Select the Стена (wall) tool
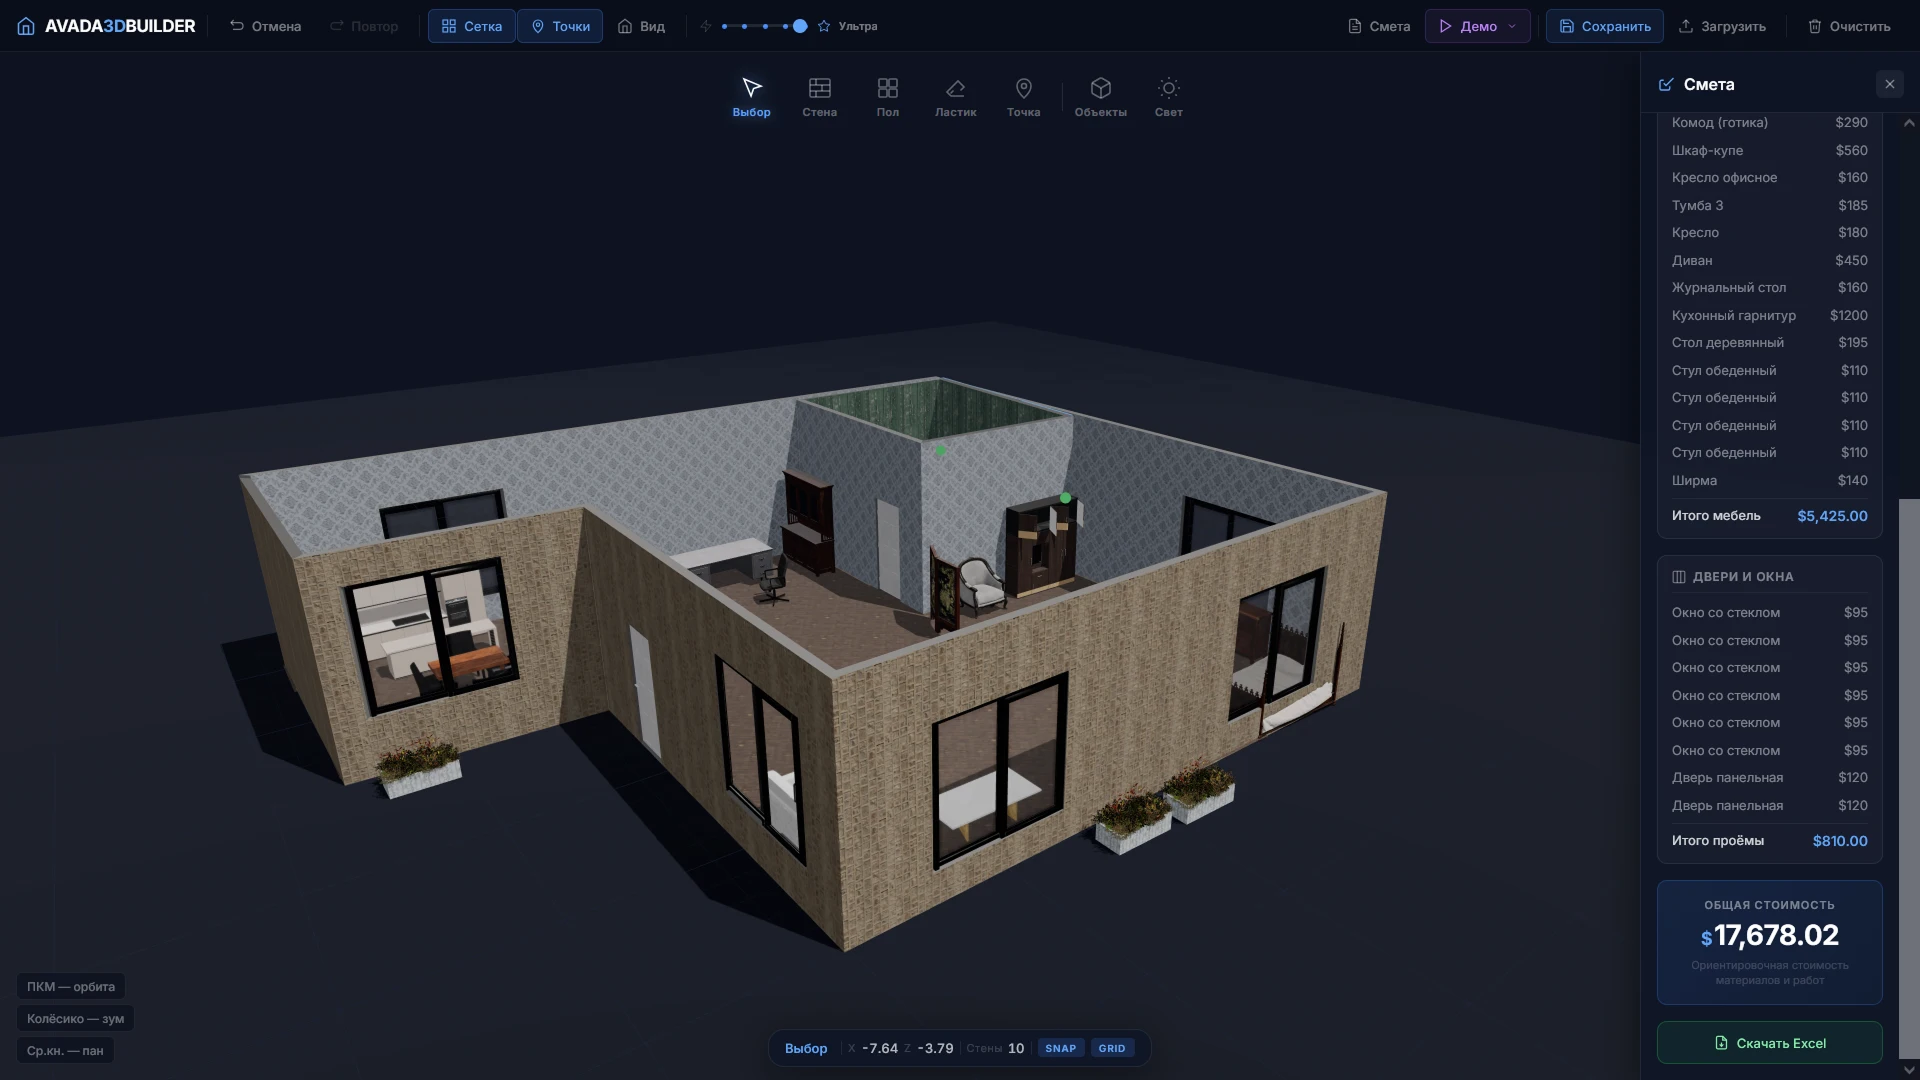Screen dimensions: 1920x1080 click(x=819, y=97)
